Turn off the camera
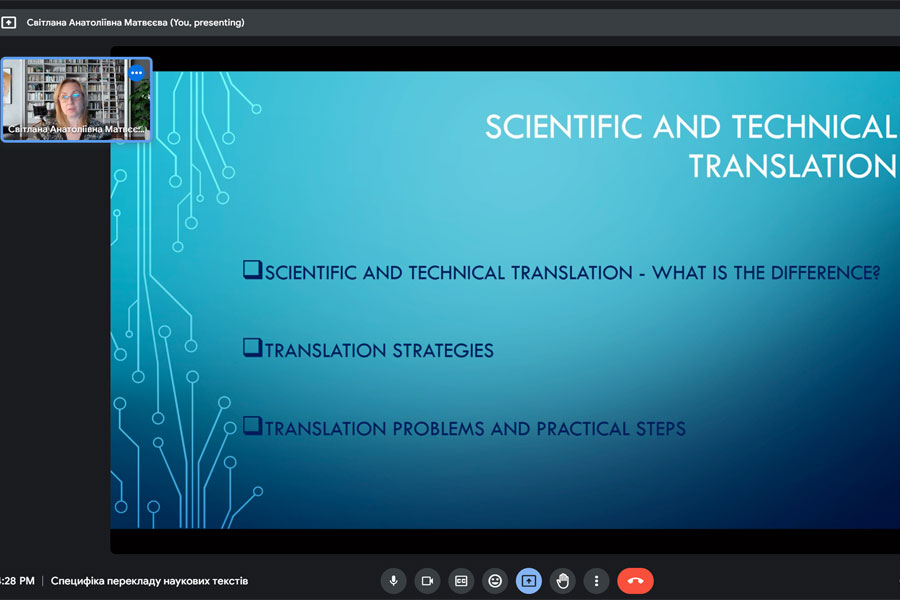Image resolution: width=900 pixels, height=600 pixels. (427, 580)
